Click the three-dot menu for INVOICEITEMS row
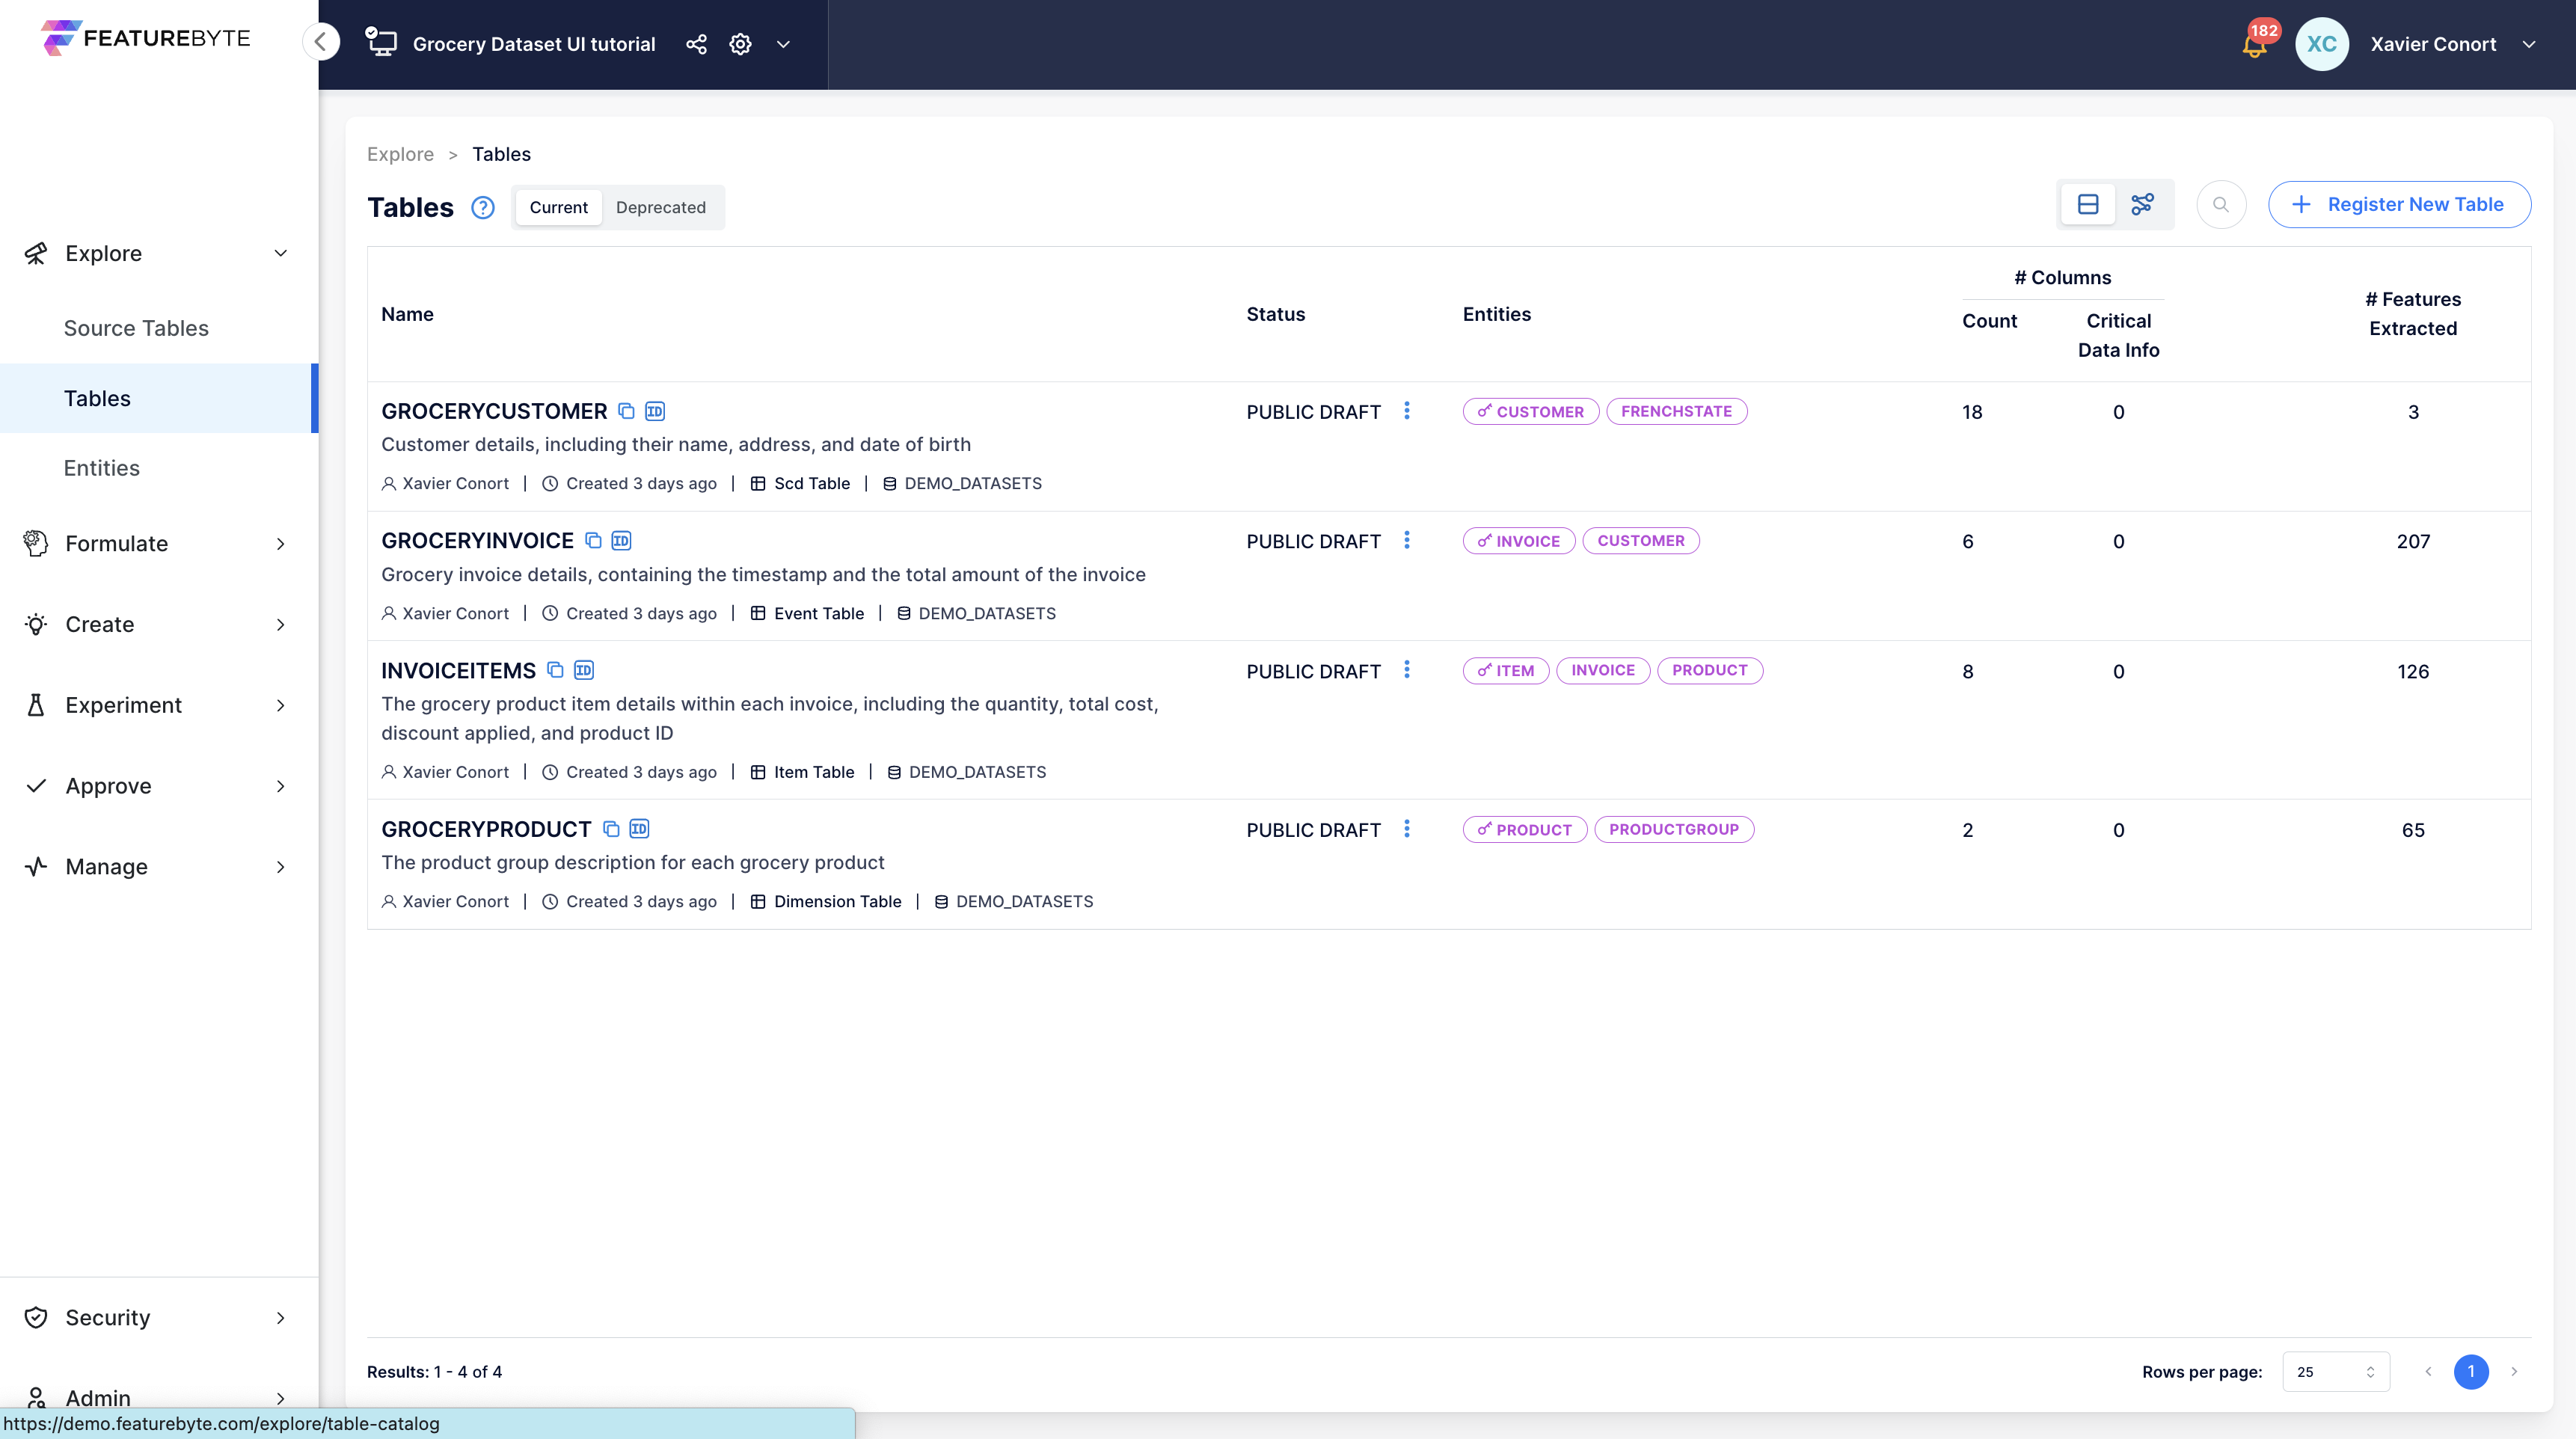Image resolution: width=2576 pixels, height=1439 pixels. coord(1406,669)
